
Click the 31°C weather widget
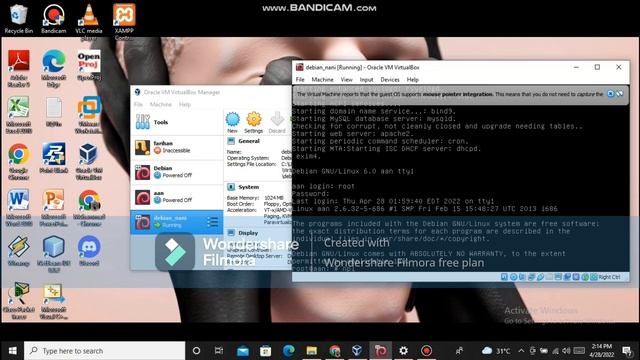(496, 351)
